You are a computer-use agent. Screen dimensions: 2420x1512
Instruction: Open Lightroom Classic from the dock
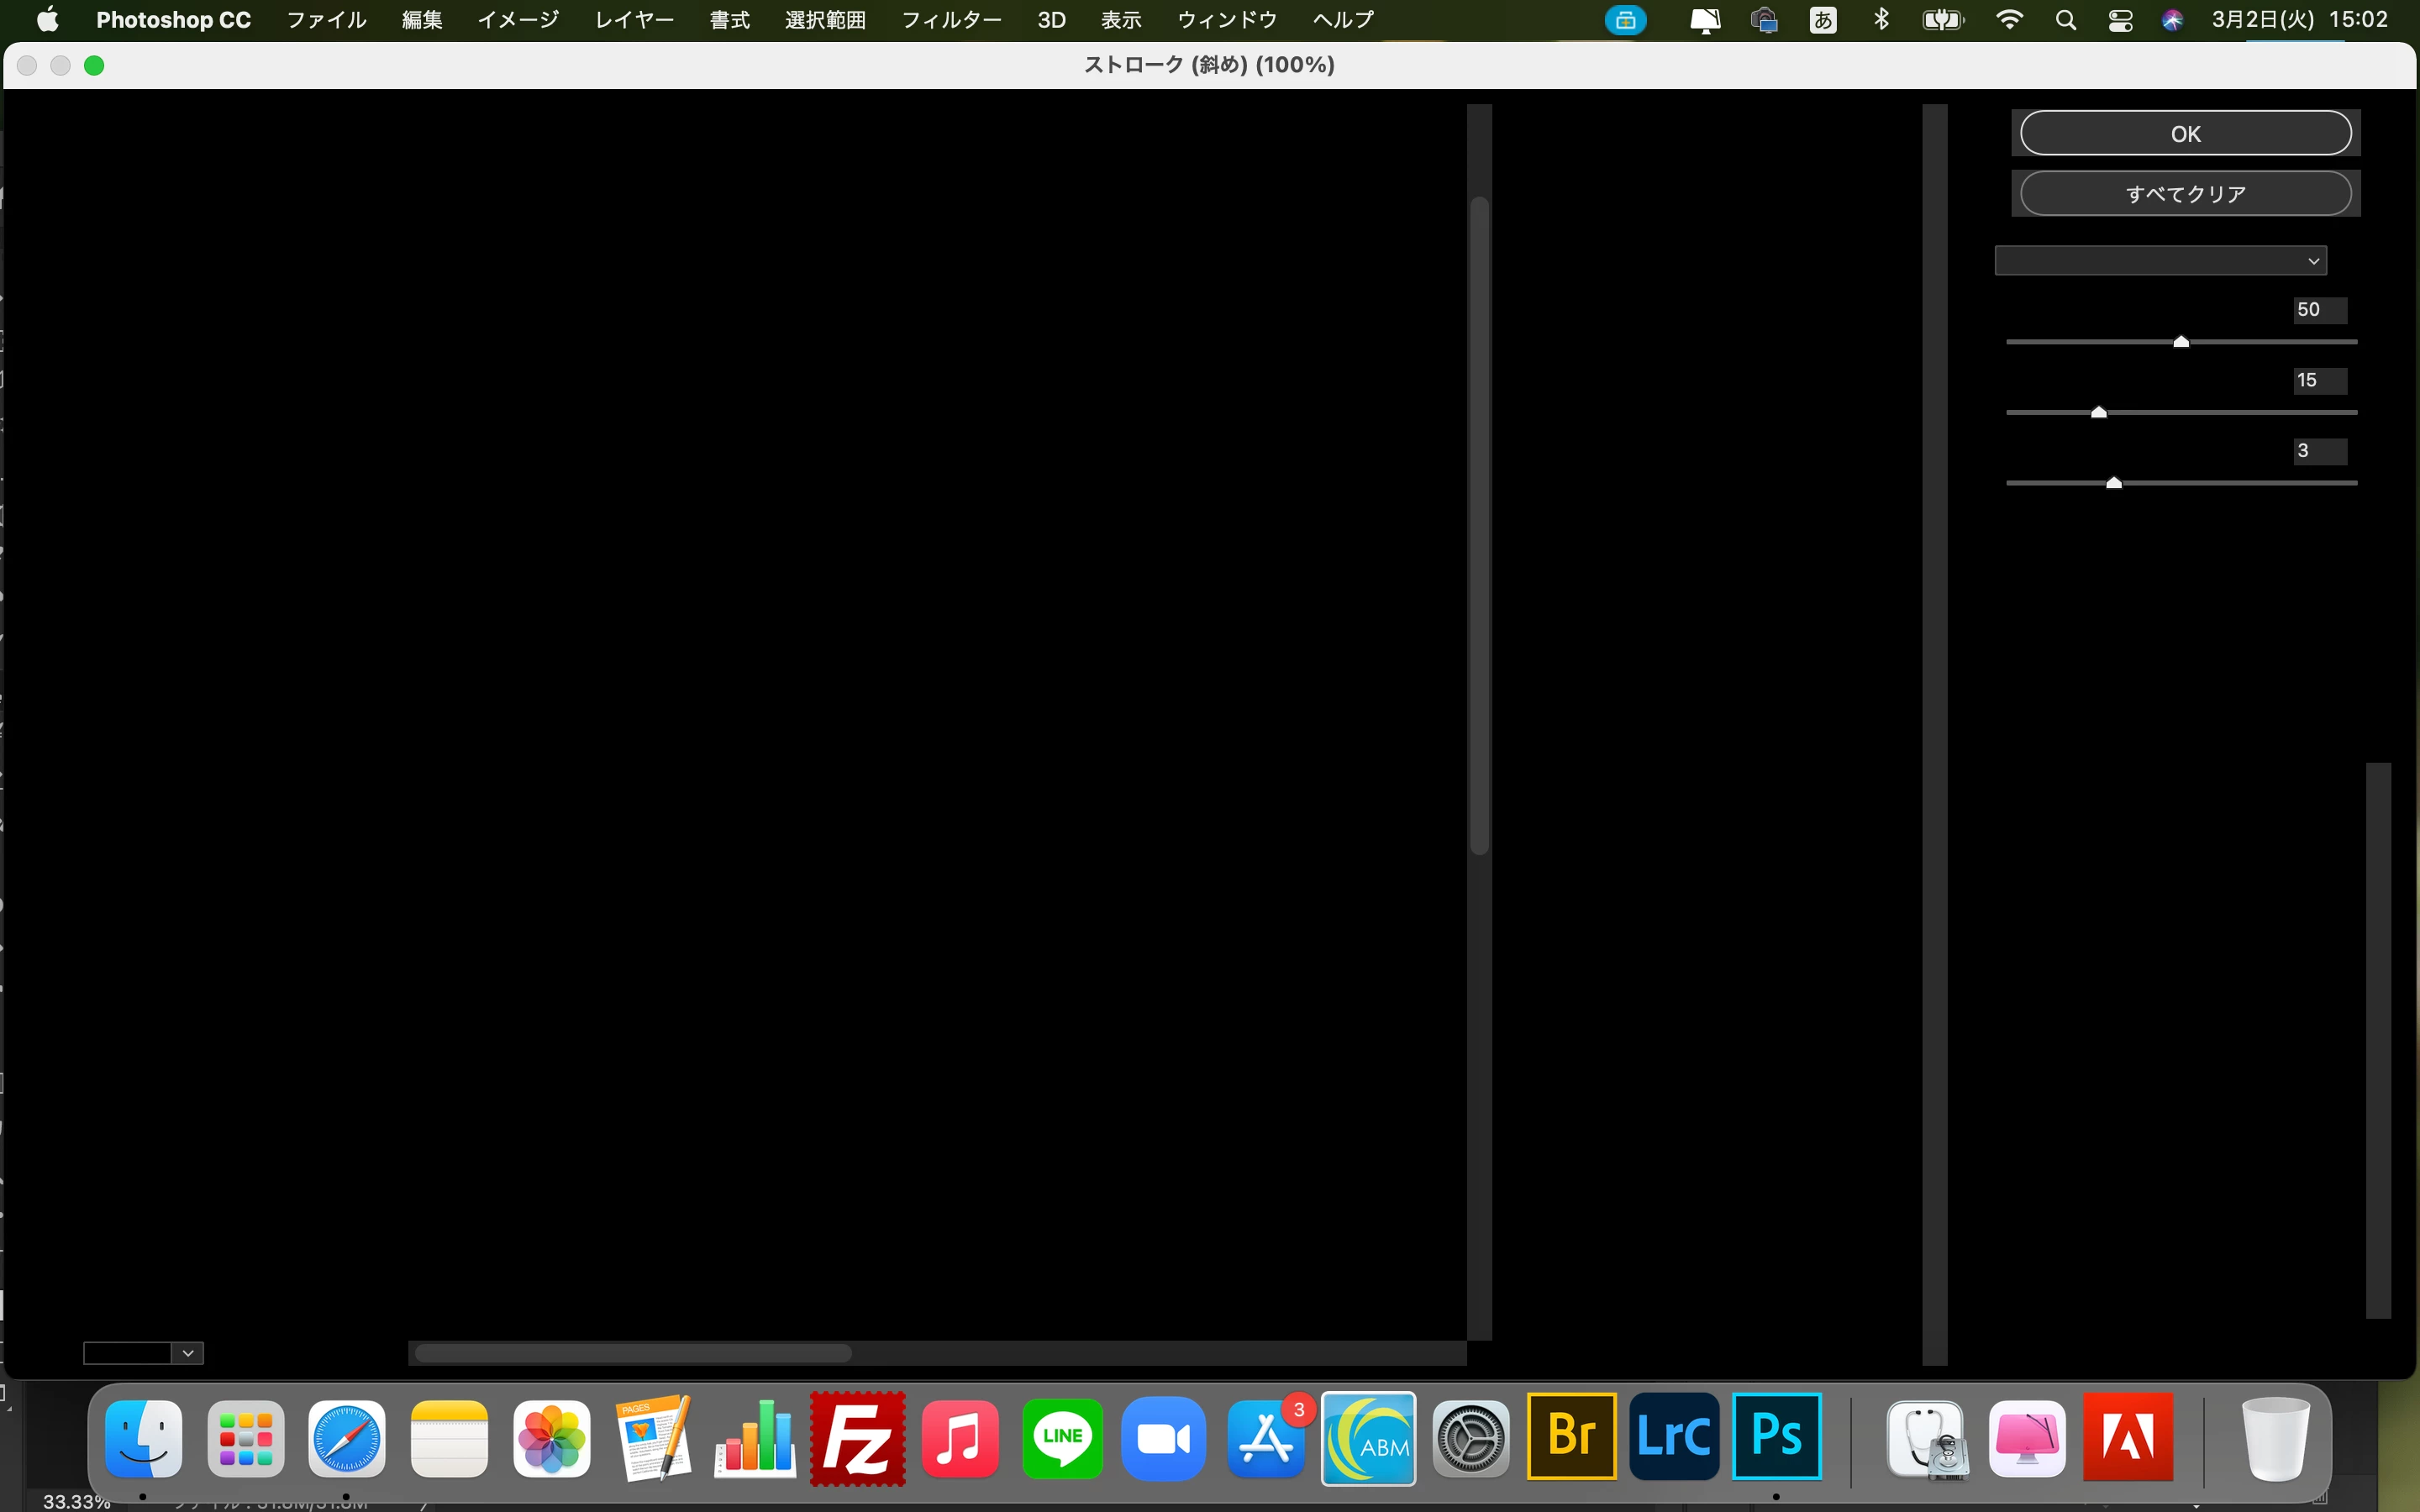(x=1673, y=1436)
